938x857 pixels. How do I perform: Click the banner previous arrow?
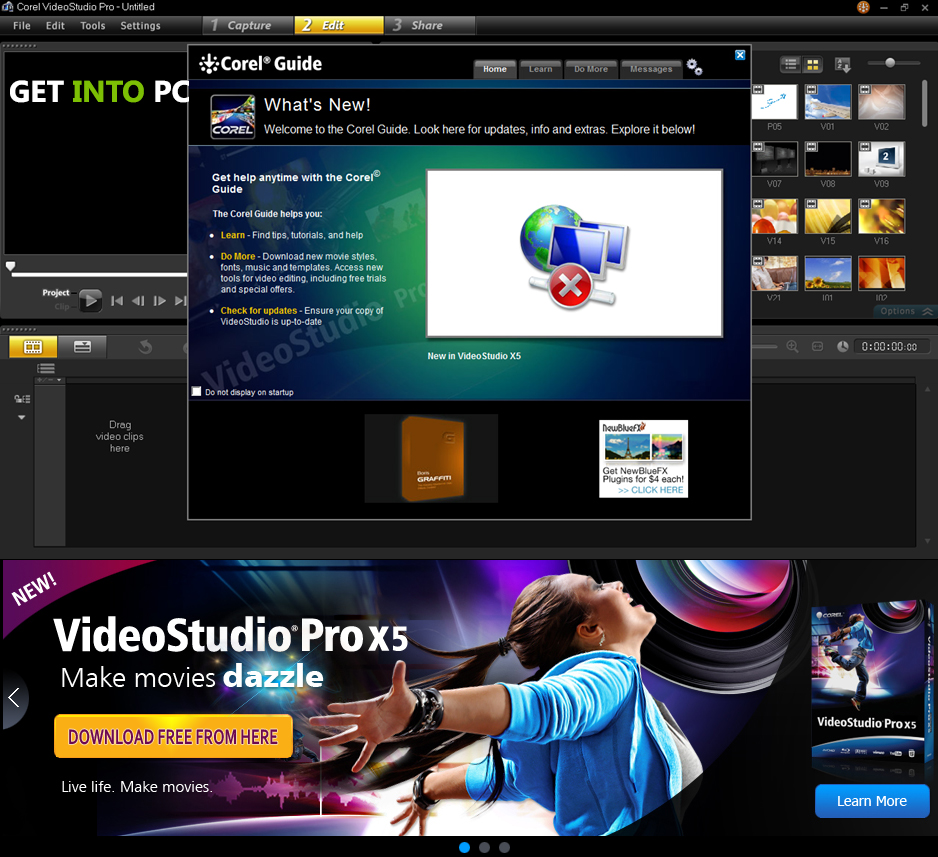click(x=14, y=697)
